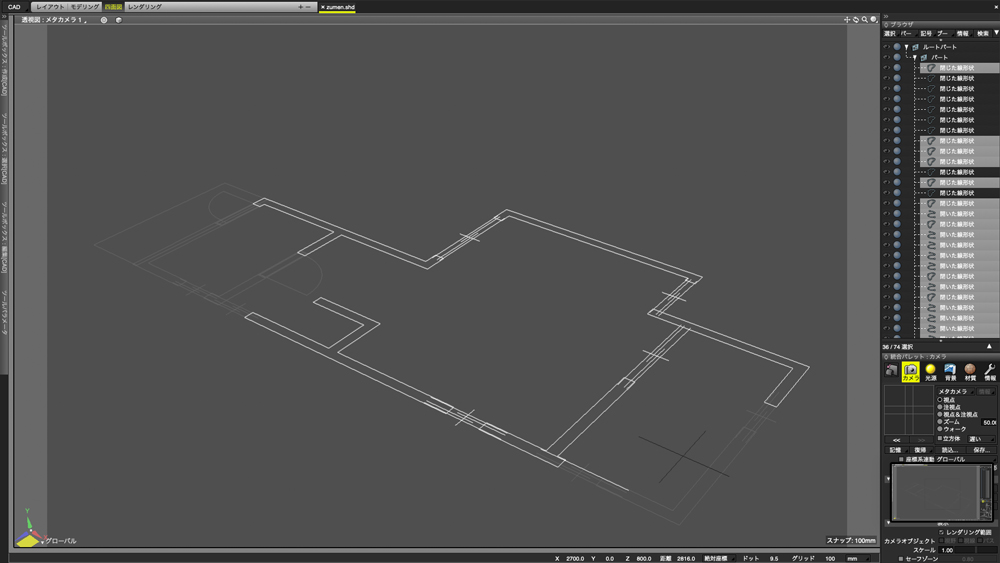Click the 保存... button
Viewport: 1000px width, 563px height.
(x=982, y=450)
